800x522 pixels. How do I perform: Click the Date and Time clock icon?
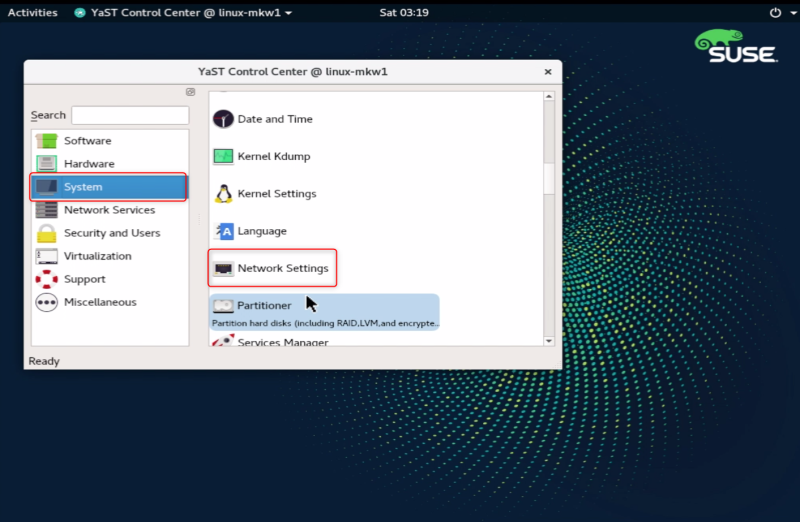[223, 119]
